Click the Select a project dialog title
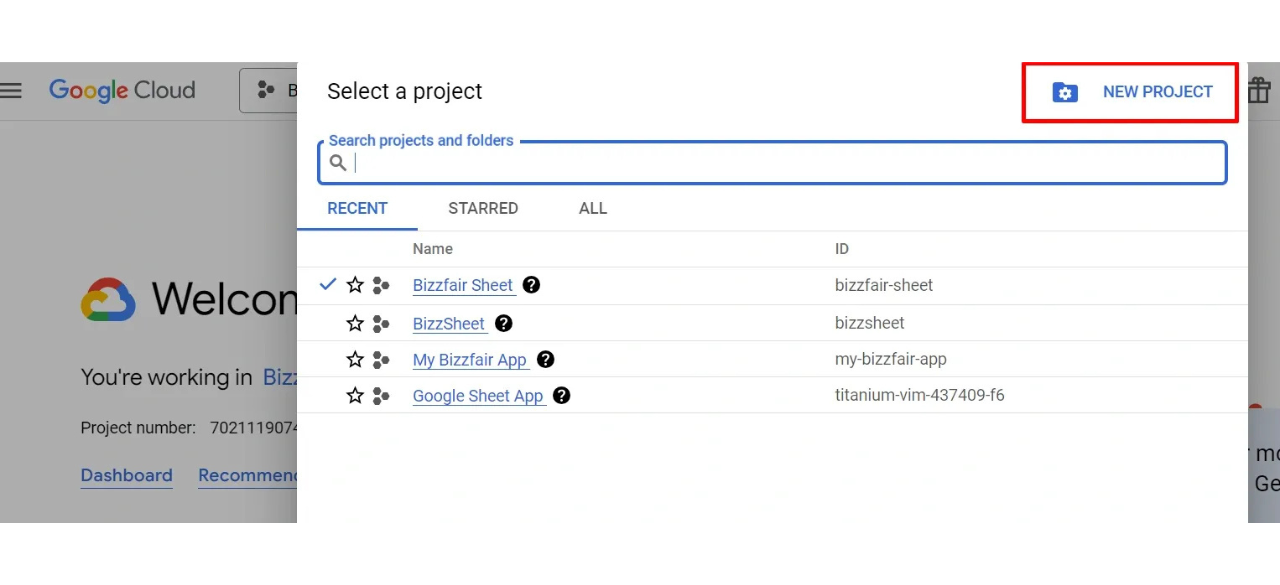The image size is (1280, 585). [405, 92]
